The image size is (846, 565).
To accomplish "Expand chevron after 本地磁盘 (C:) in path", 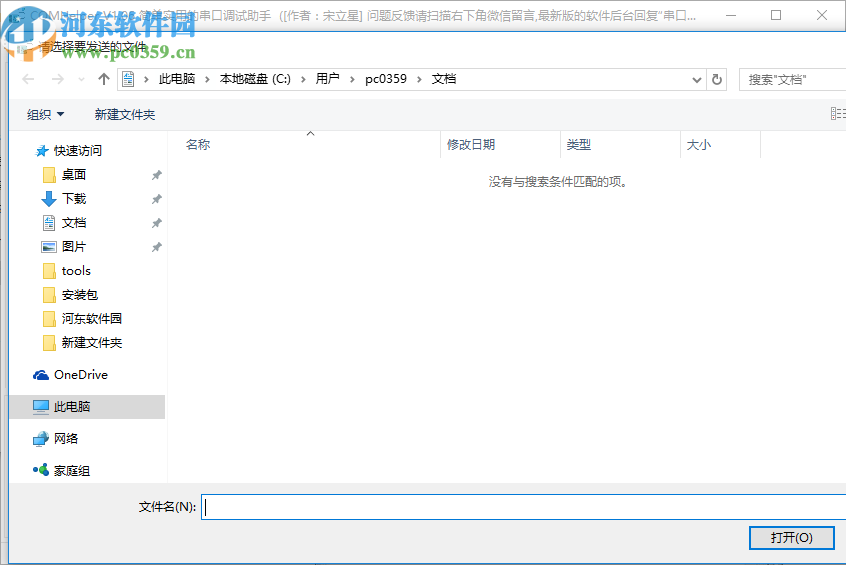I will pyautogui.click(x=303, y=80).
